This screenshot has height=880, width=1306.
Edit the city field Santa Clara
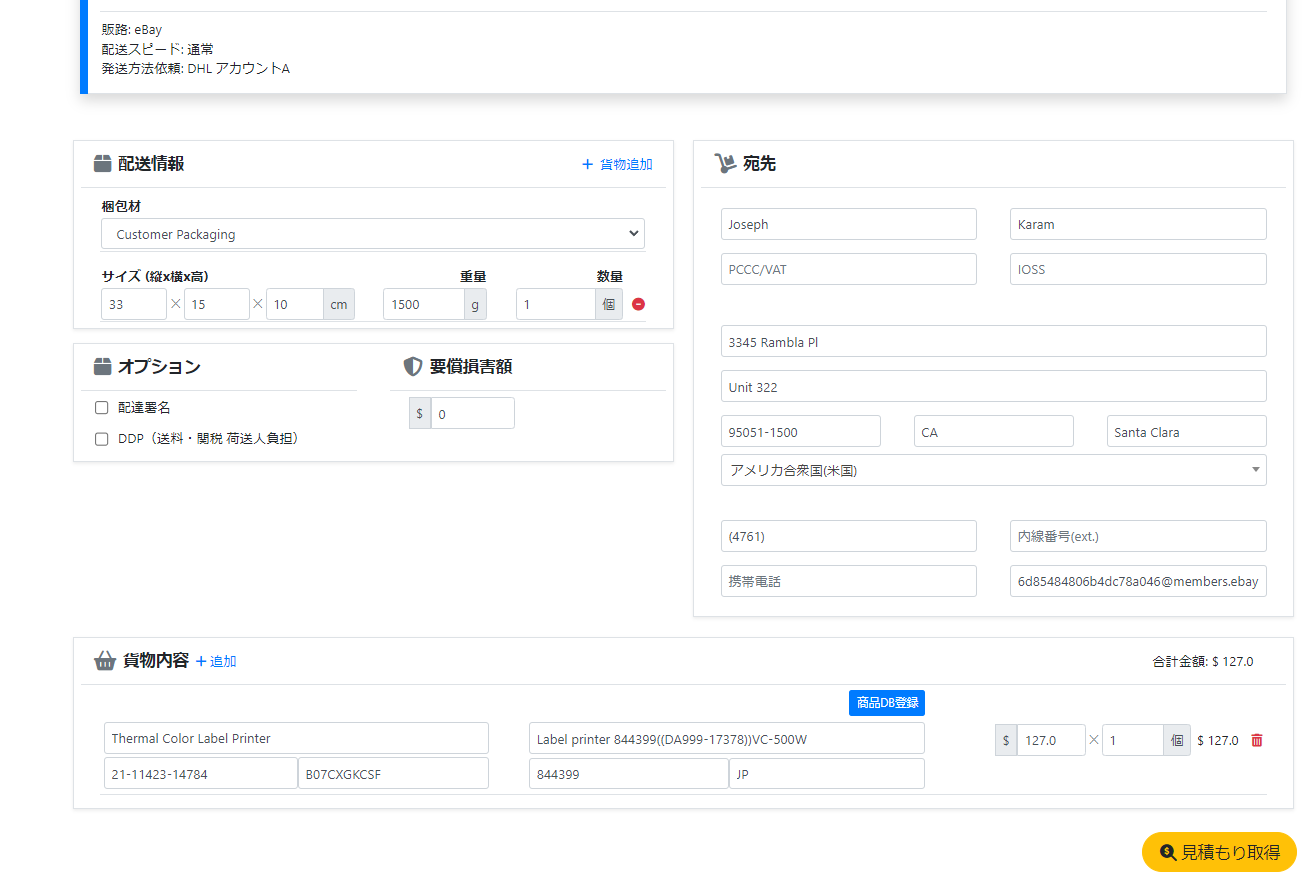click(1186, 431)
